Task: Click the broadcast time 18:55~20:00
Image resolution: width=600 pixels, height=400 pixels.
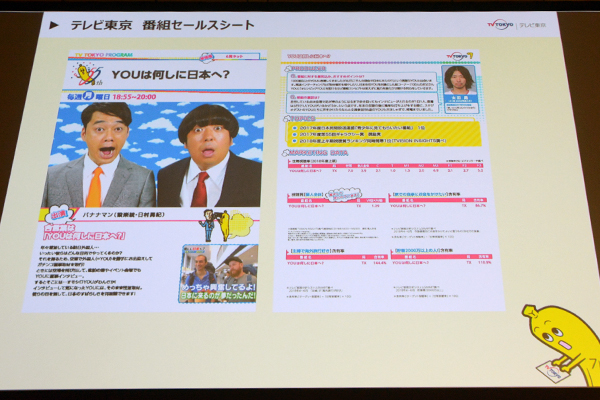Action: tap(134, 97)
